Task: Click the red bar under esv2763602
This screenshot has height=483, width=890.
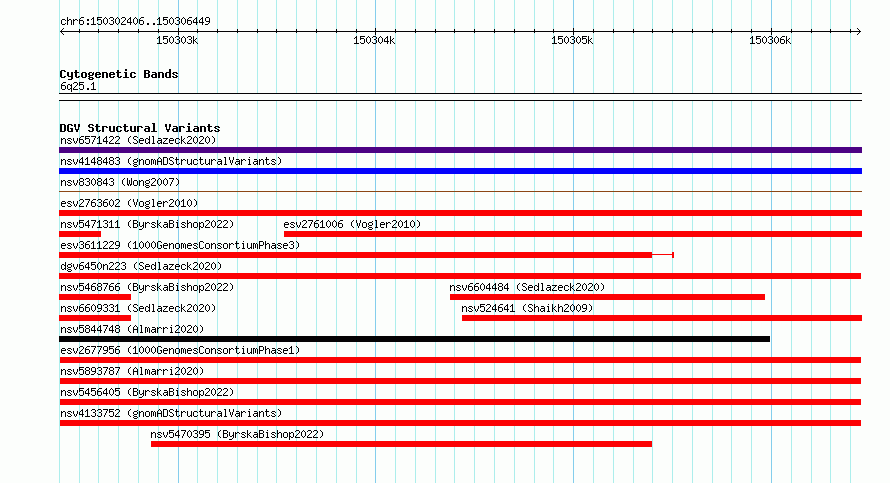Action: click(460, 213)
